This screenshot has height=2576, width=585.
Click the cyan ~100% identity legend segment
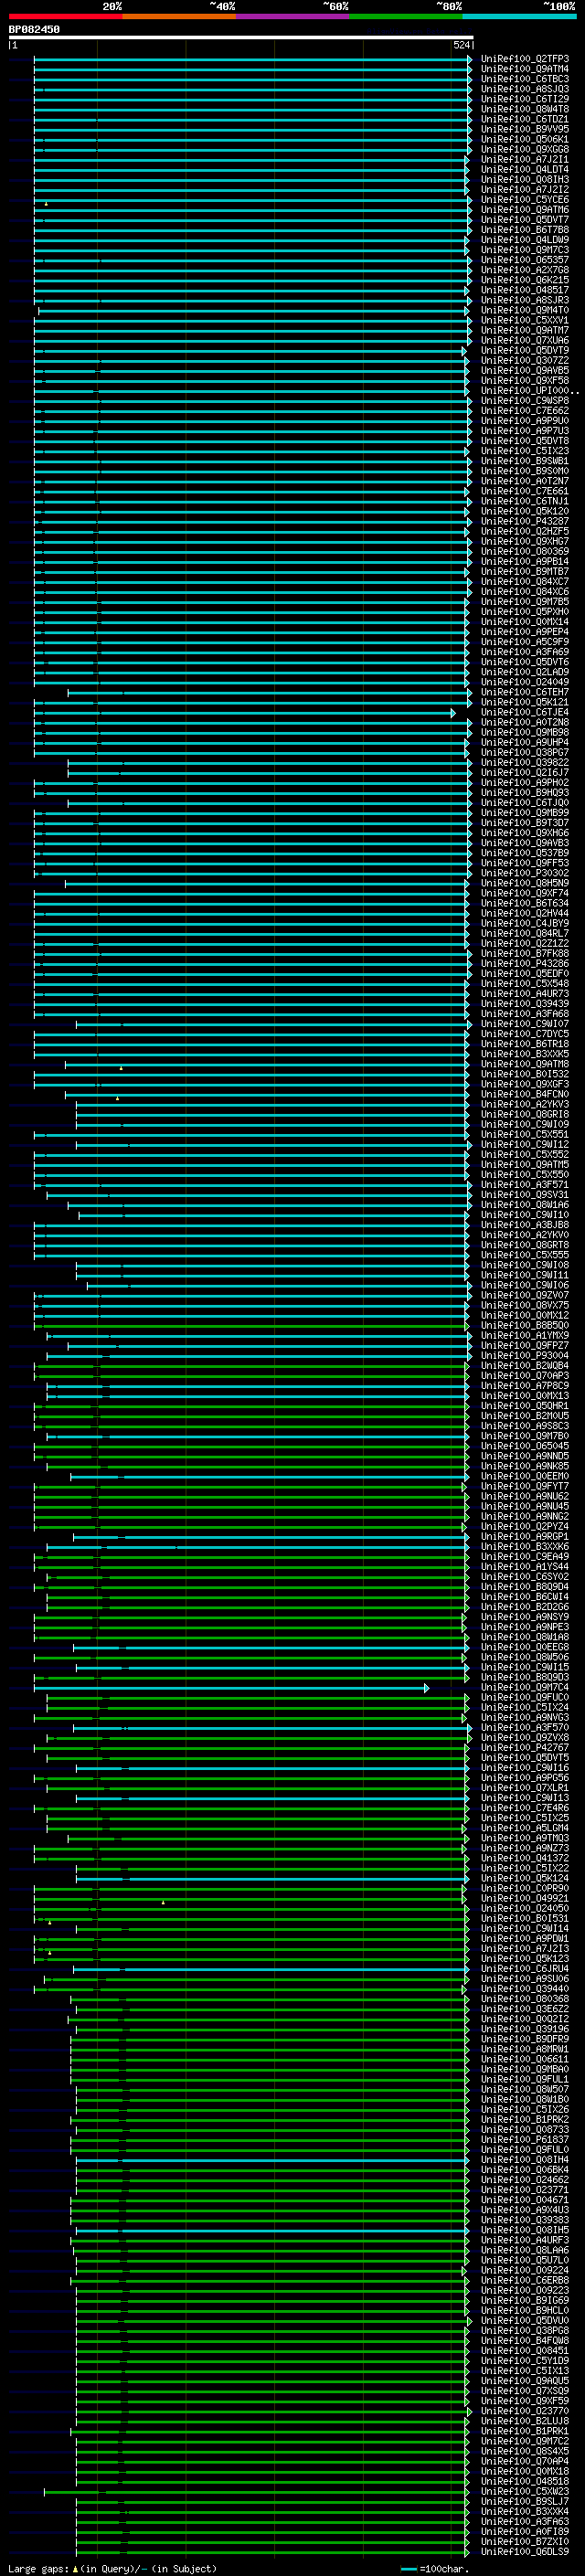pos(519,16)
